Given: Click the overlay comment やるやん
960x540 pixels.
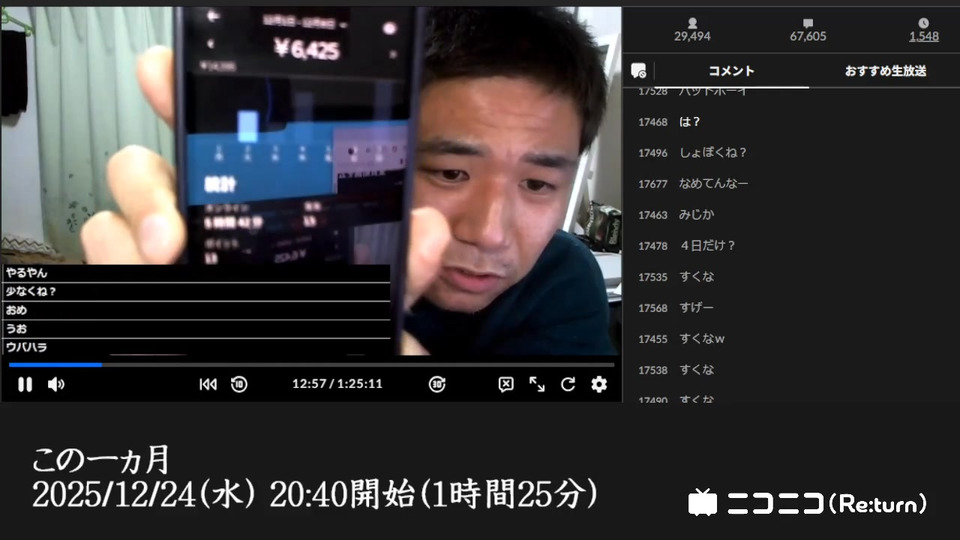Looking at the screenshot, I should 26,273.
